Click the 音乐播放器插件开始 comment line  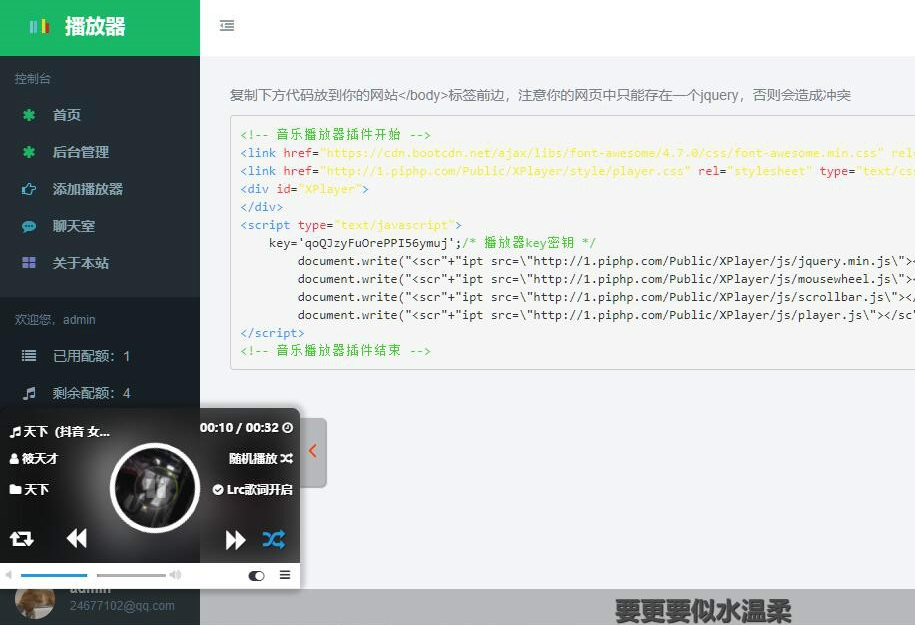(x=336, y=135)
